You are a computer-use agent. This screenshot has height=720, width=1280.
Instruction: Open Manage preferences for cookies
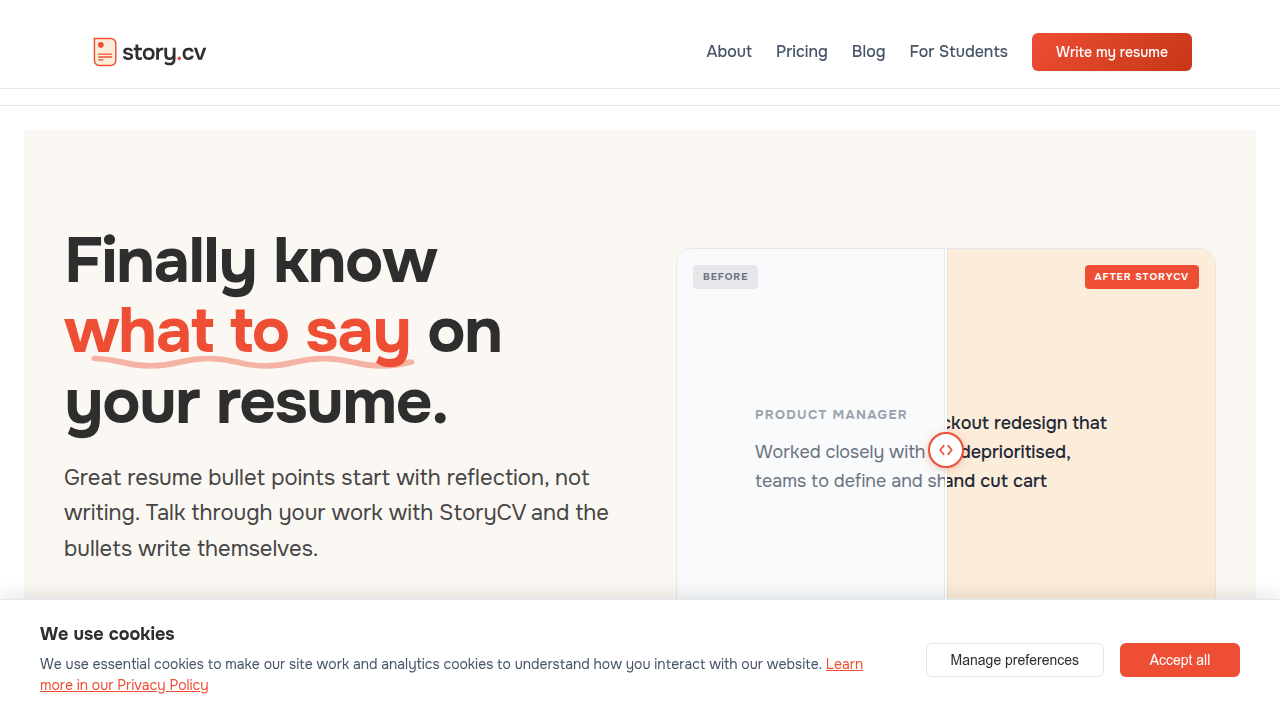tap(1015, 660)
